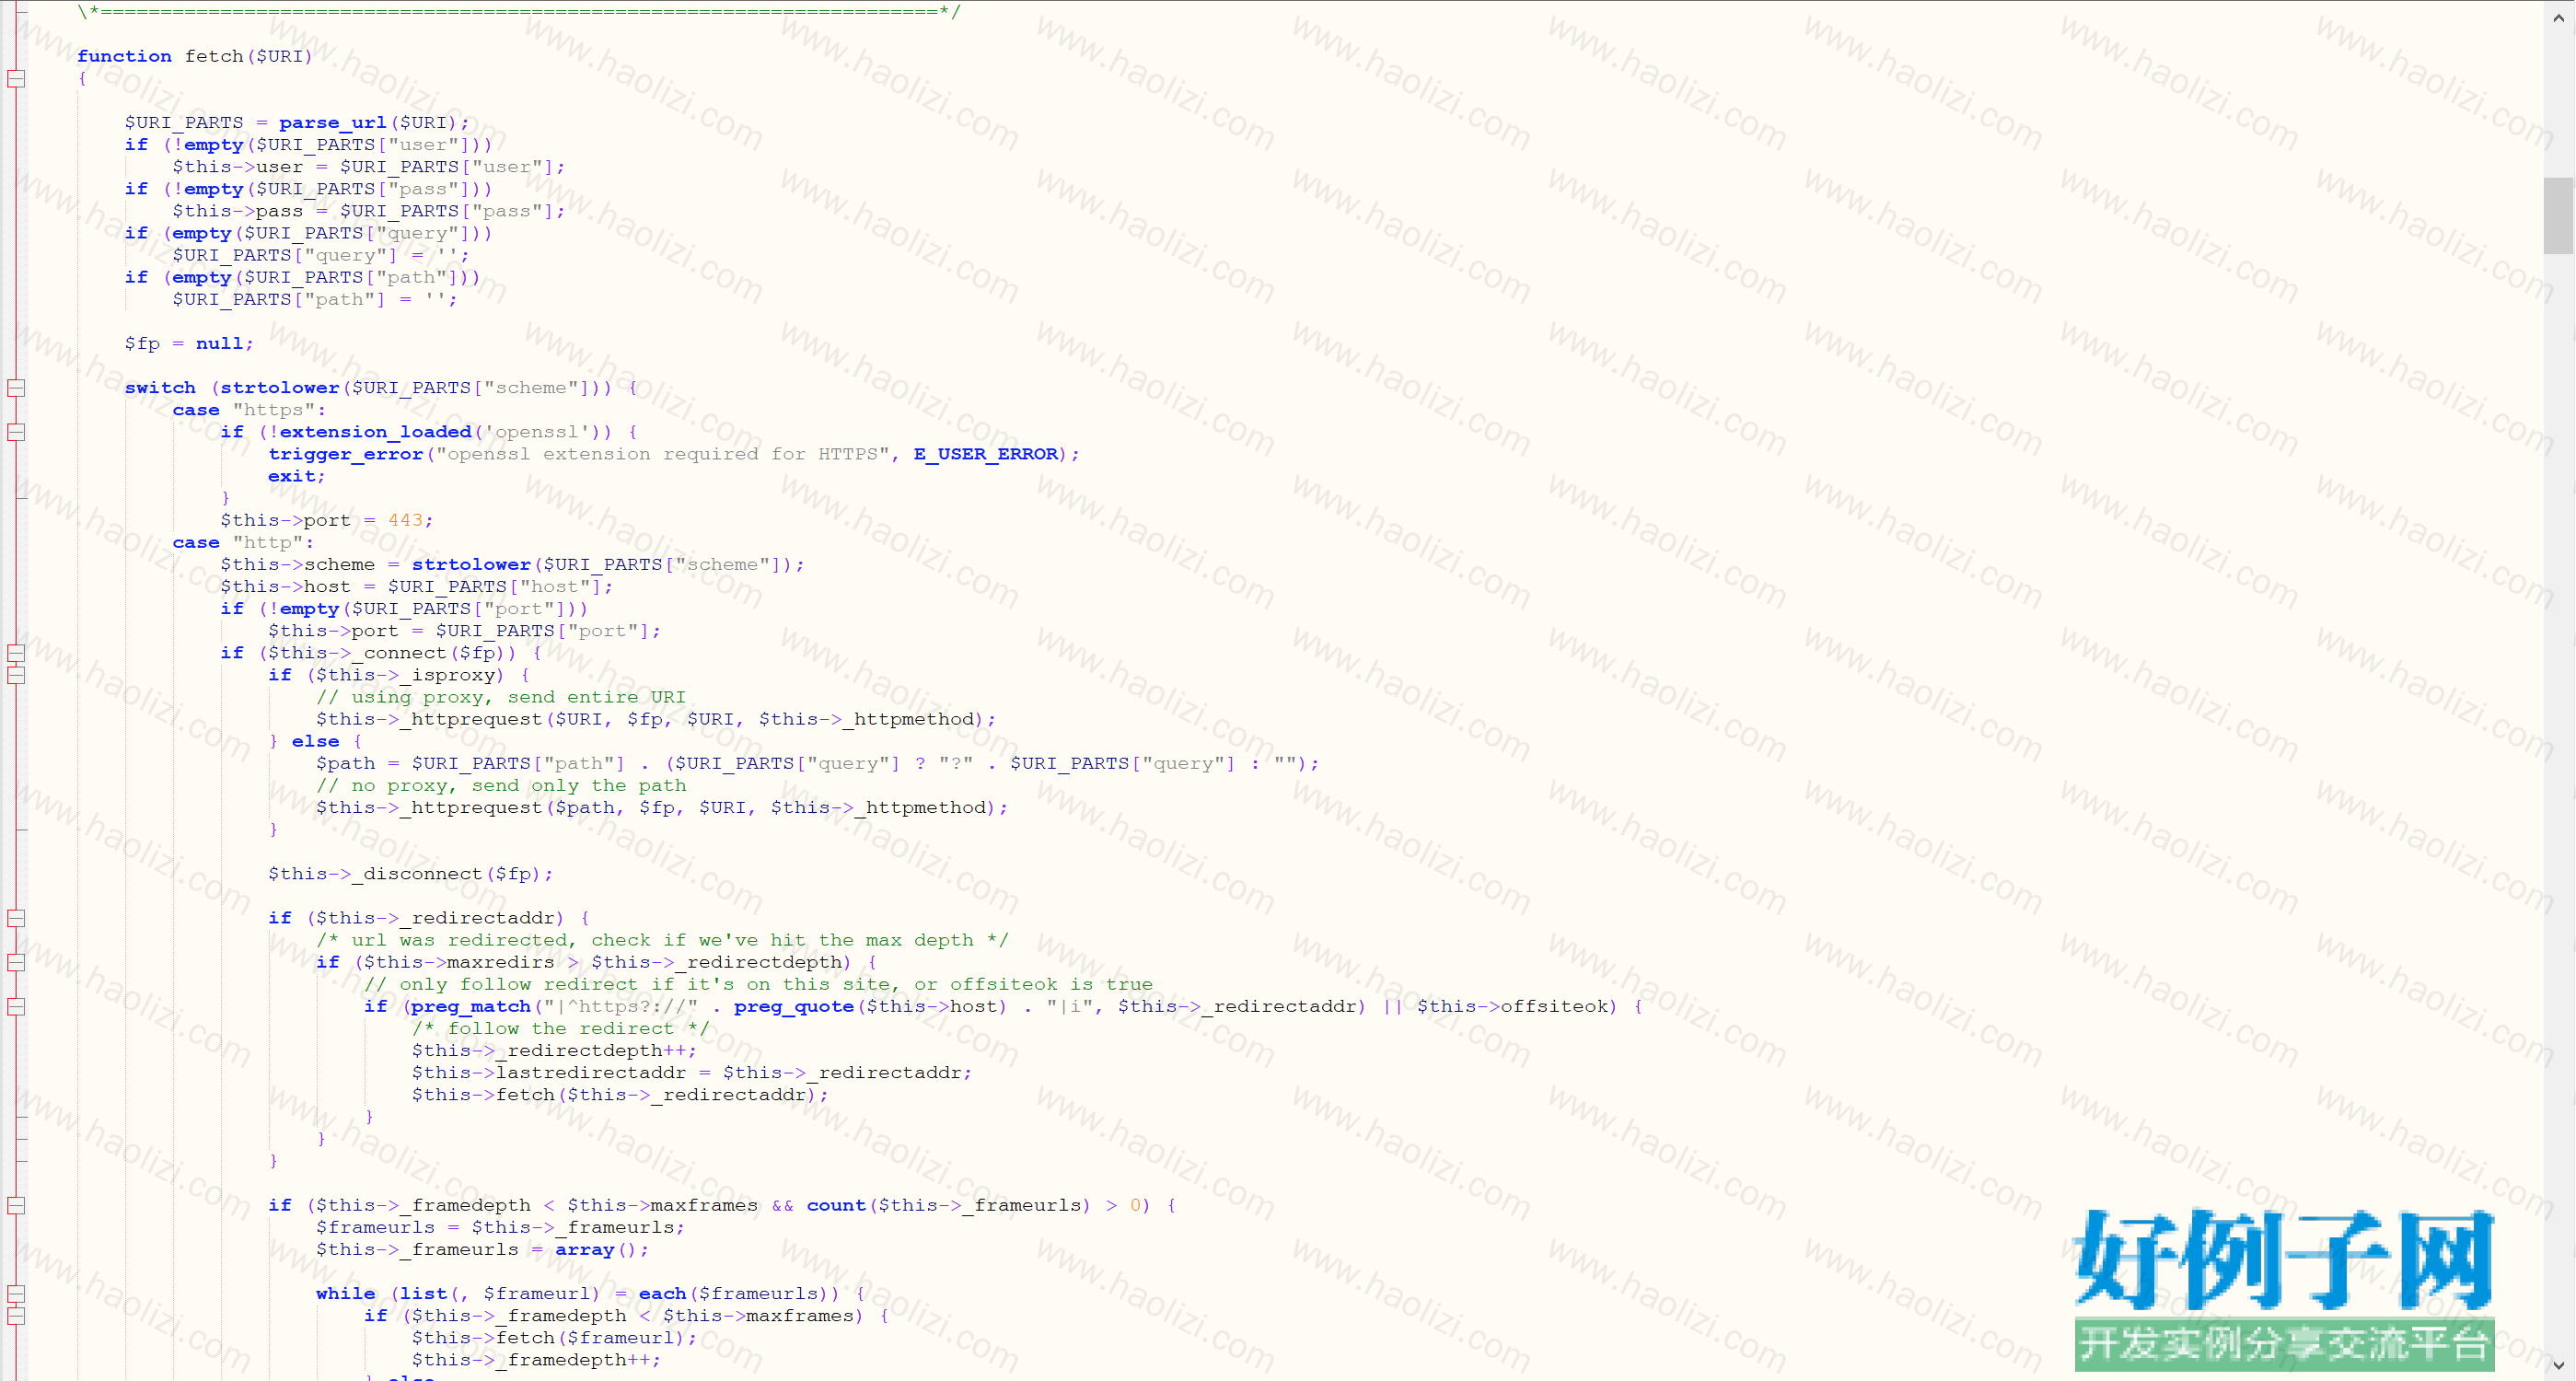2576x1381 pixels.
Task: Click the comment "// using proxy, send entire URI"
Action: click(x=501, y=697)
